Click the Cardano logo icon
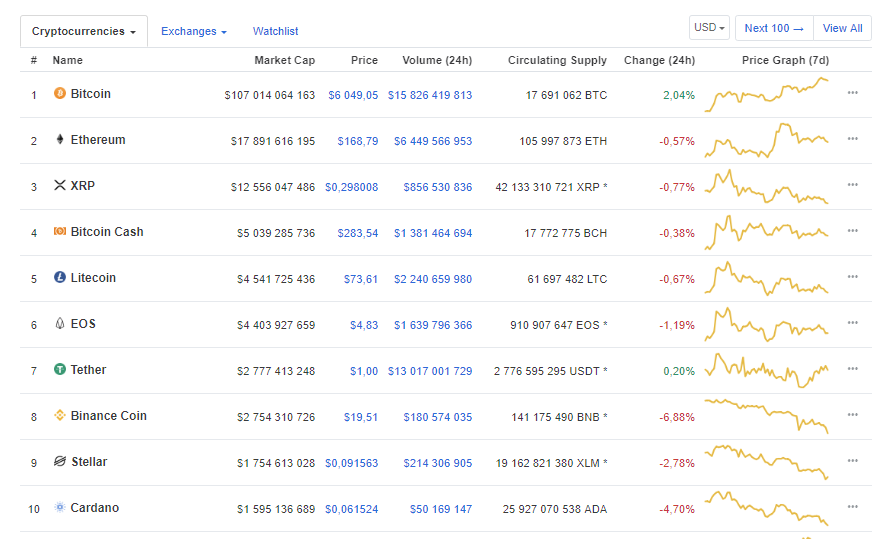Viewport: 890px width, 539px height. (x=60, y=507)
